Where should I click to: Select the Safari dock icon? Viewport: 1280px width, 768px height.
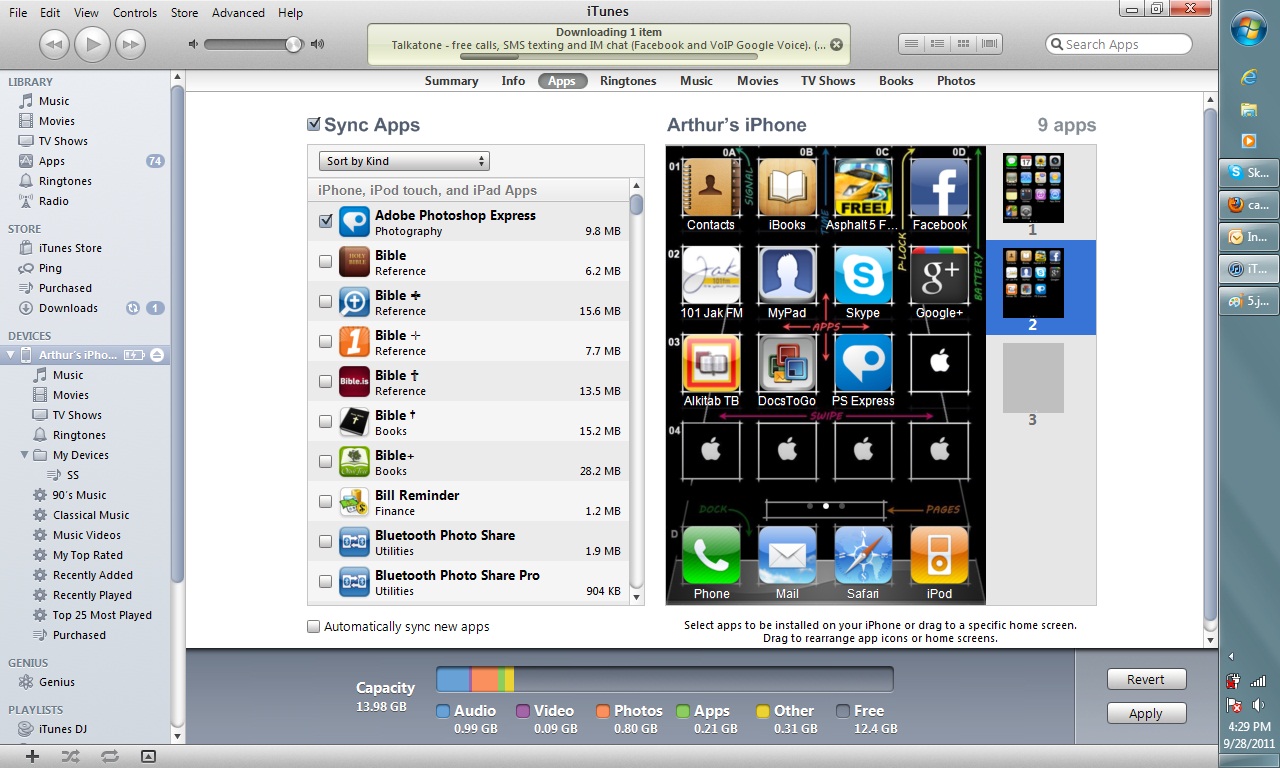tap(863, 556)
